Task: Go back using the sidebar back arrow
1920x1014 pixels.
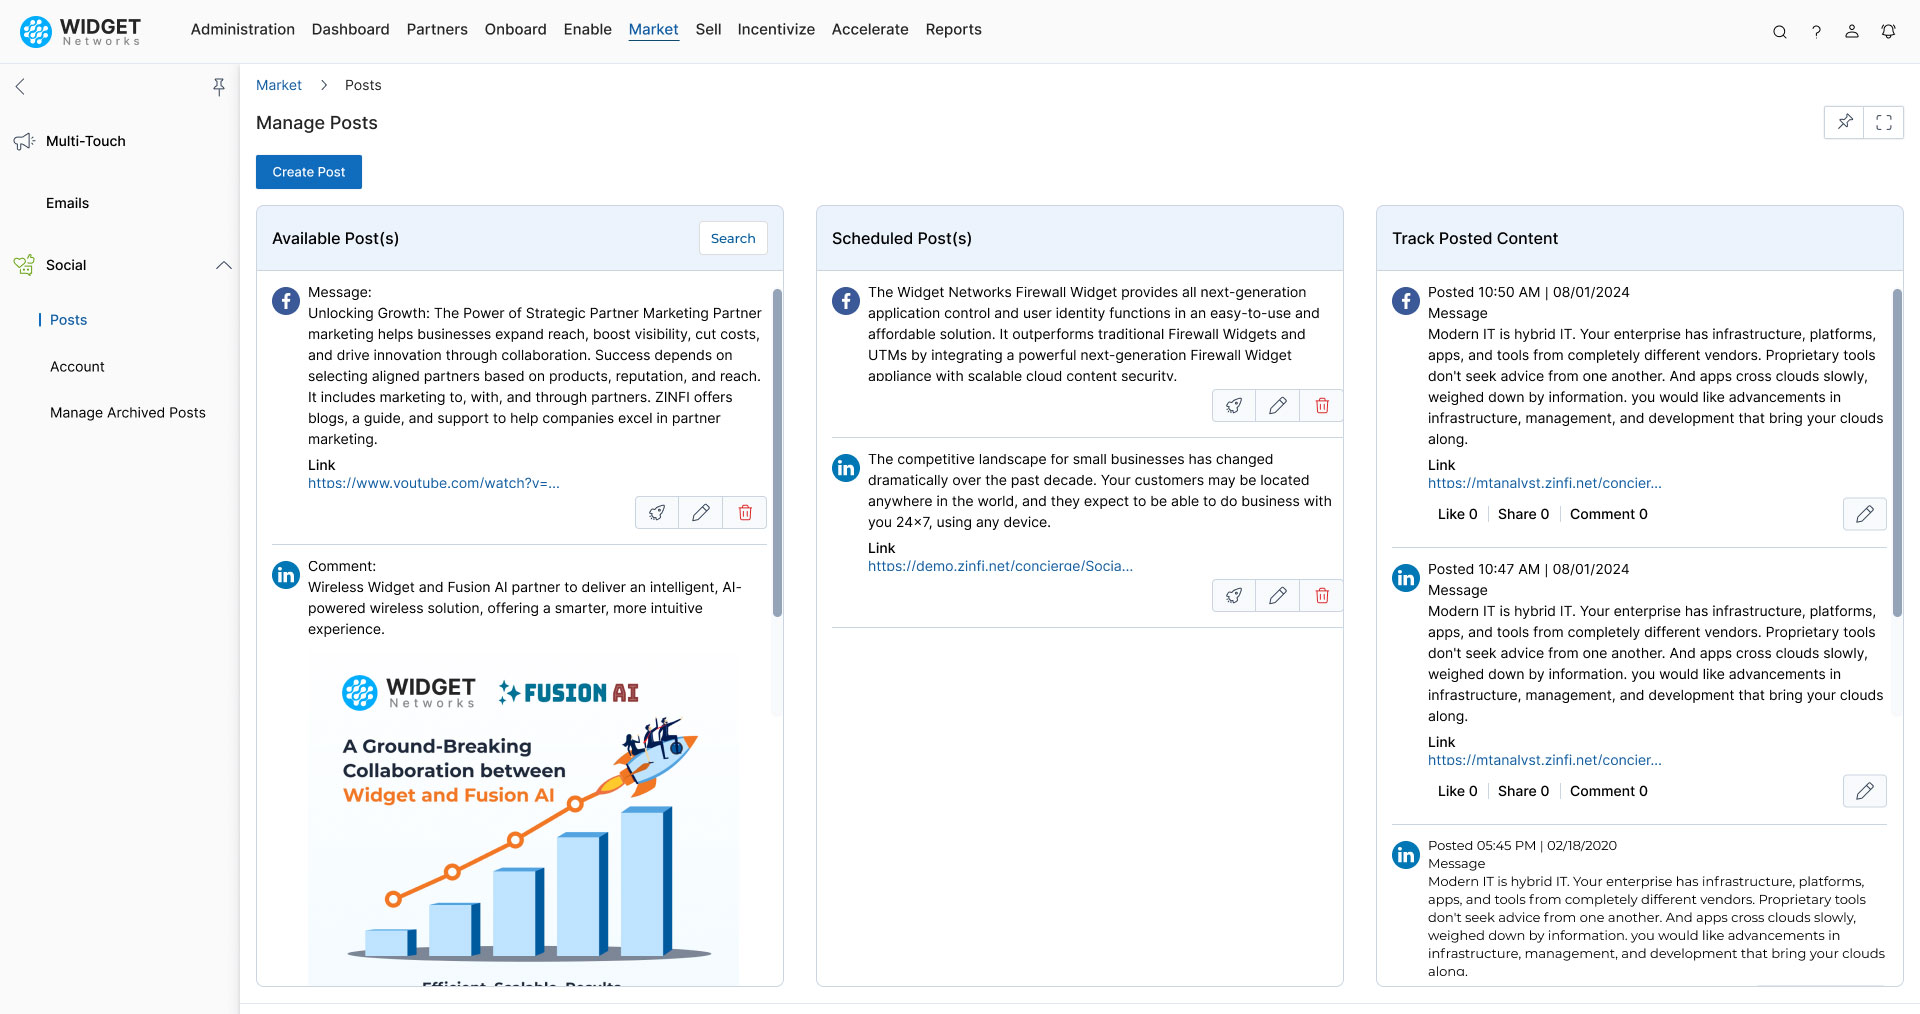Action: point(20,86)
